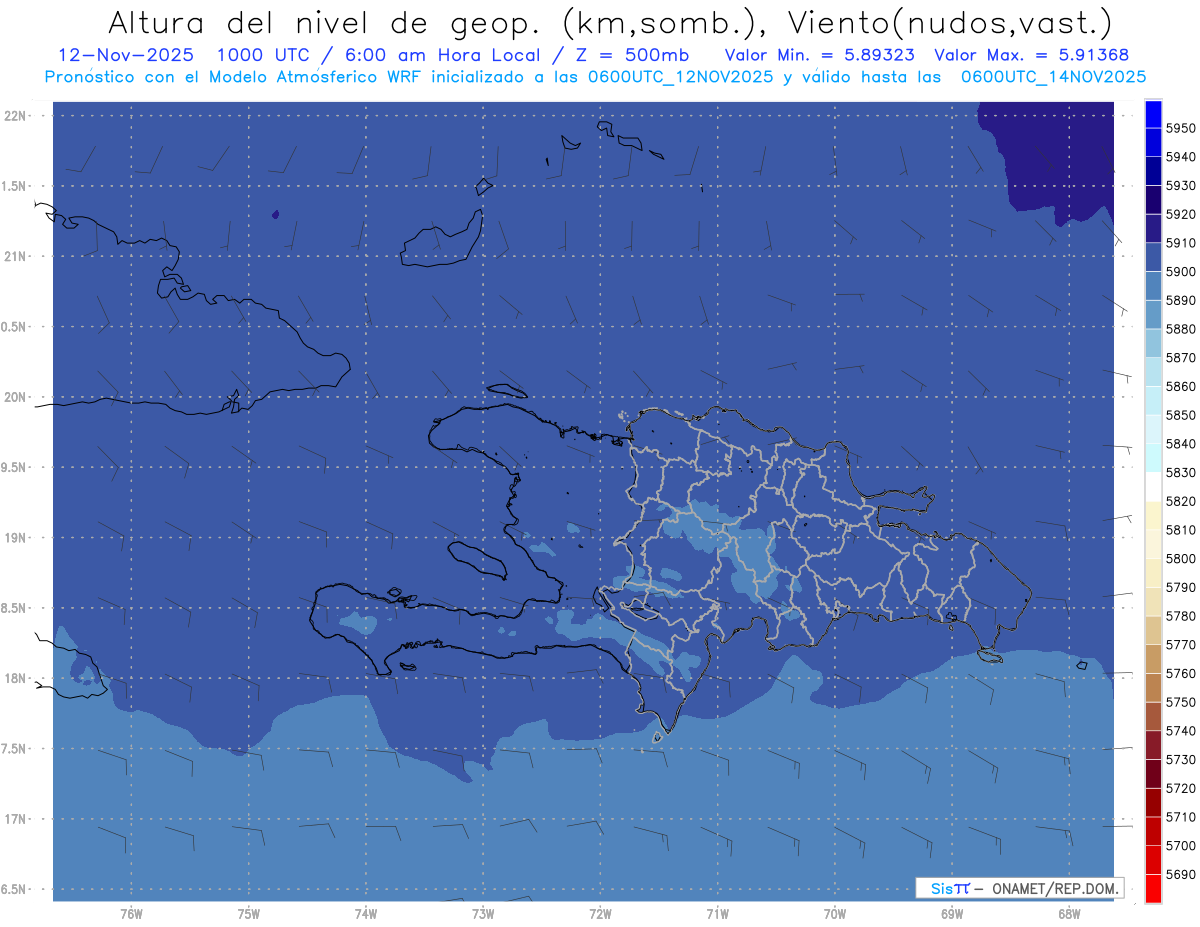Image resolution: width=1200 pixels, height=927 pixels.
Task: Pick the legend swatch between 5900 and 5910
Action: point(1152,258)
